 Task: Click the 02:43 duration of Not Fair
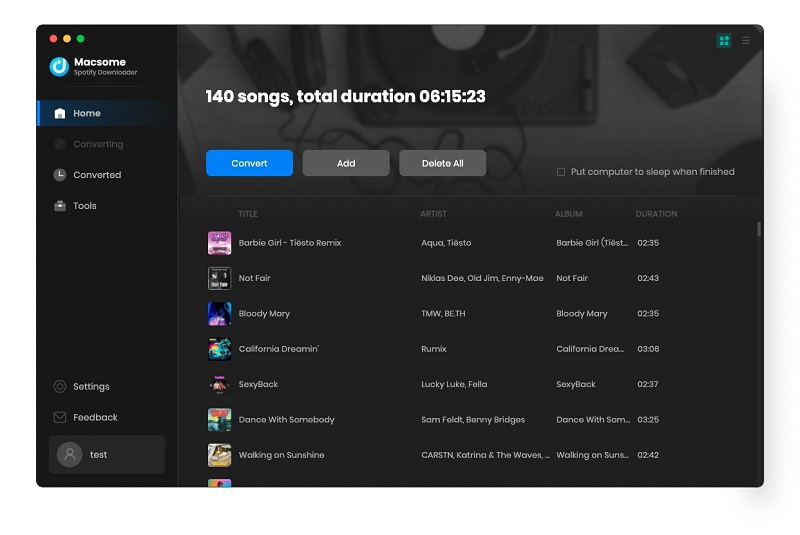(x=648, y=278)
